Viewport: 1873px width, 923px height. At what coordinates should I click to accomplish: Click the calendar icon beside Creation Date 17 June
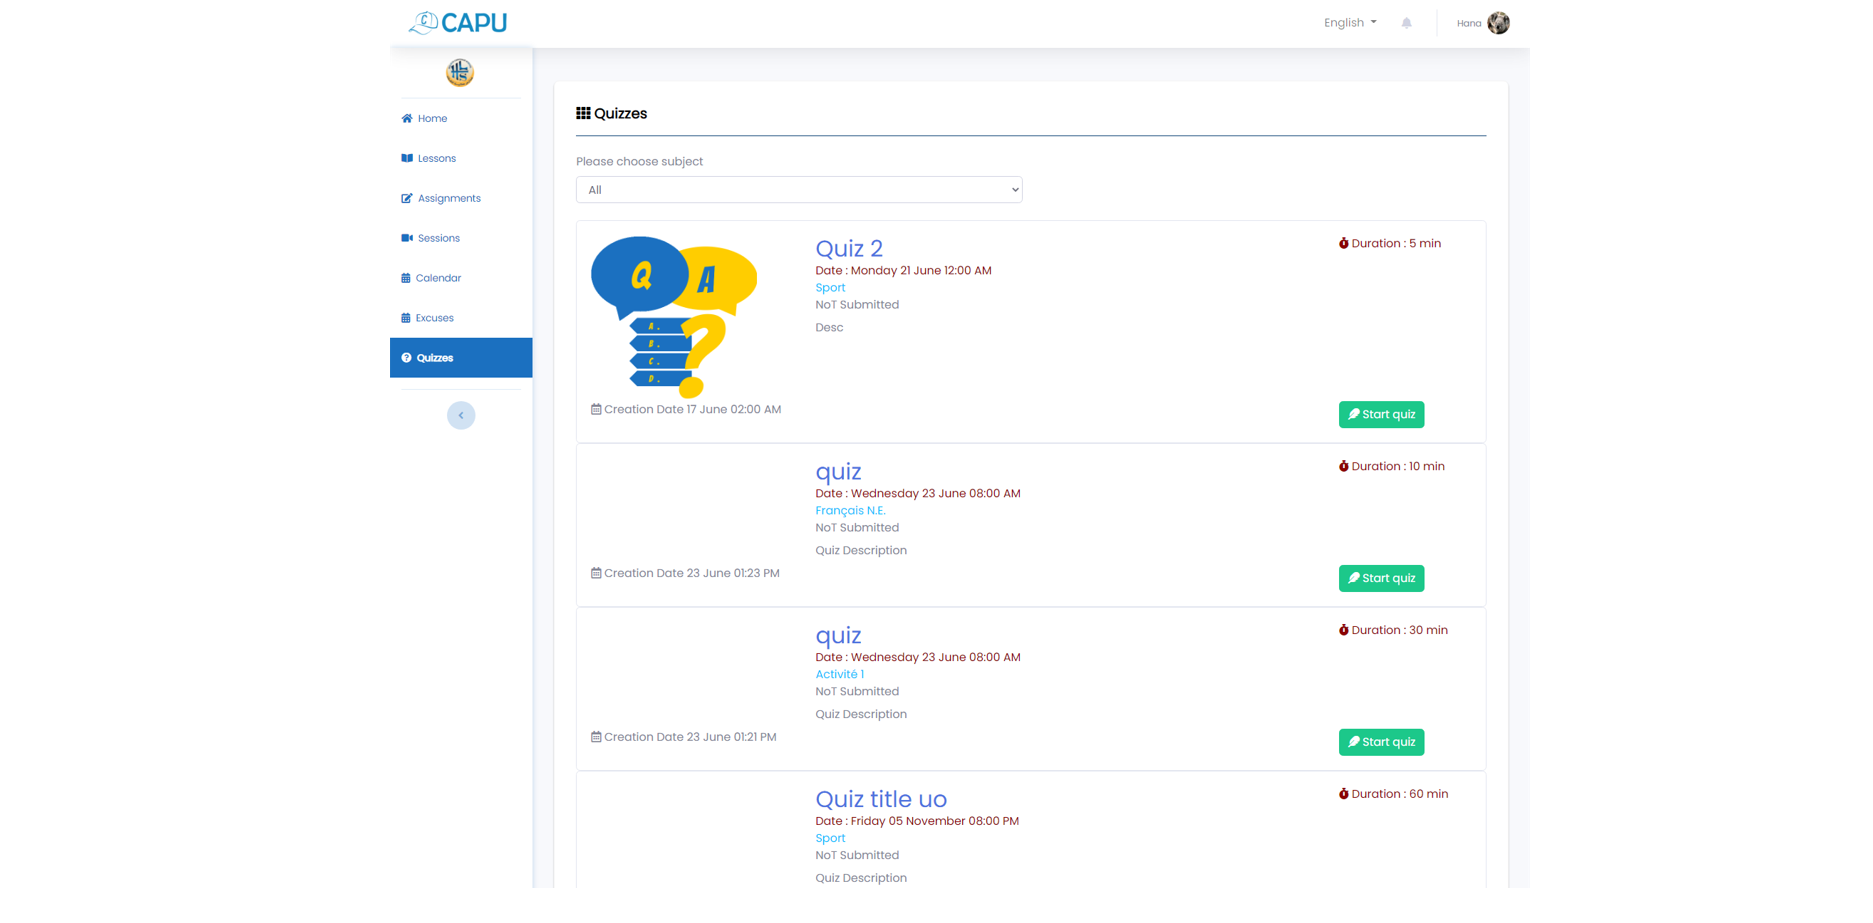596,409
